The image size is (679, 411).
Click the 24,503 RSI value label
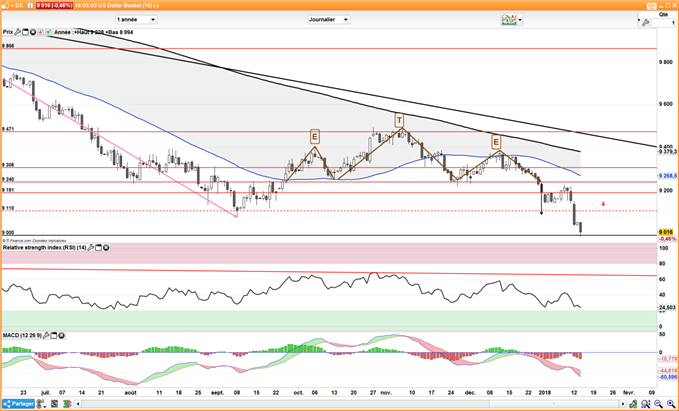[x=667, y=307]
